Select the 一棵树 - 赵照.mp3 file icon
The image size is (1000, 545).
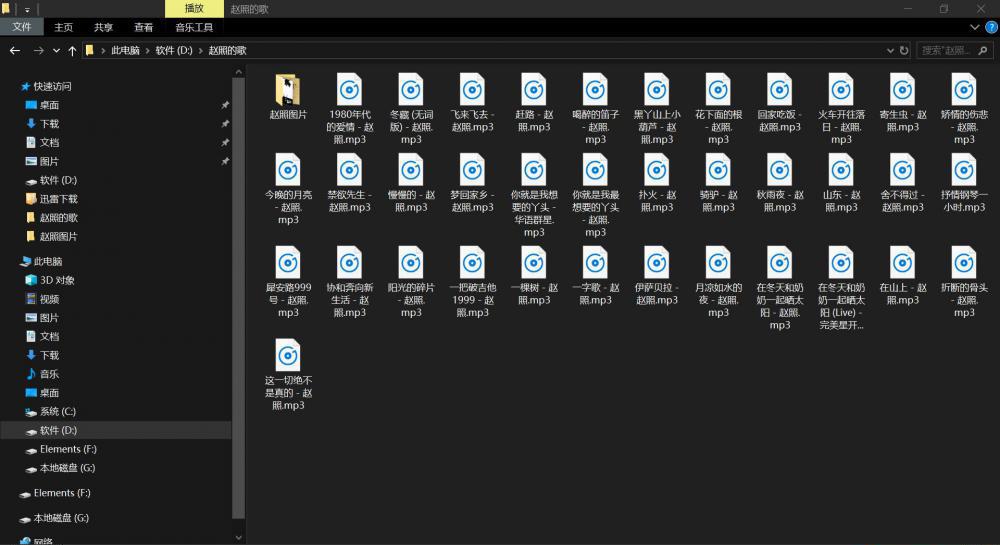[534, 263]
